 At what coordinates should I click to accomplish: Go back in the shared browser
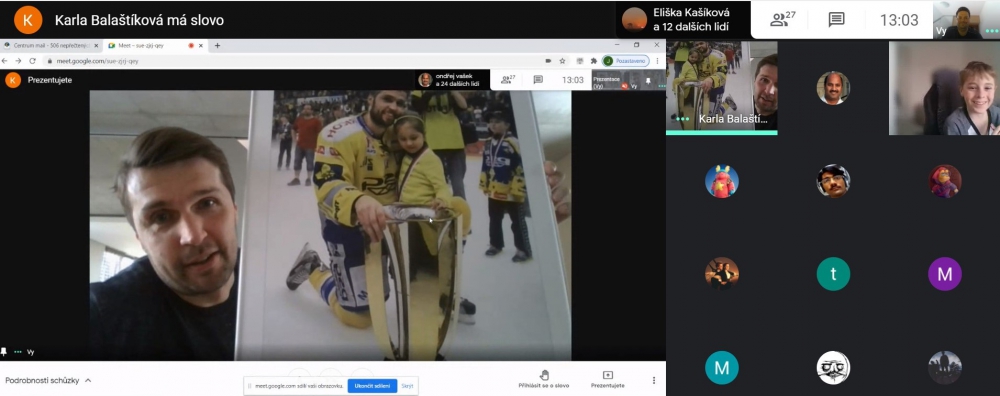click(x=5, y=61)
